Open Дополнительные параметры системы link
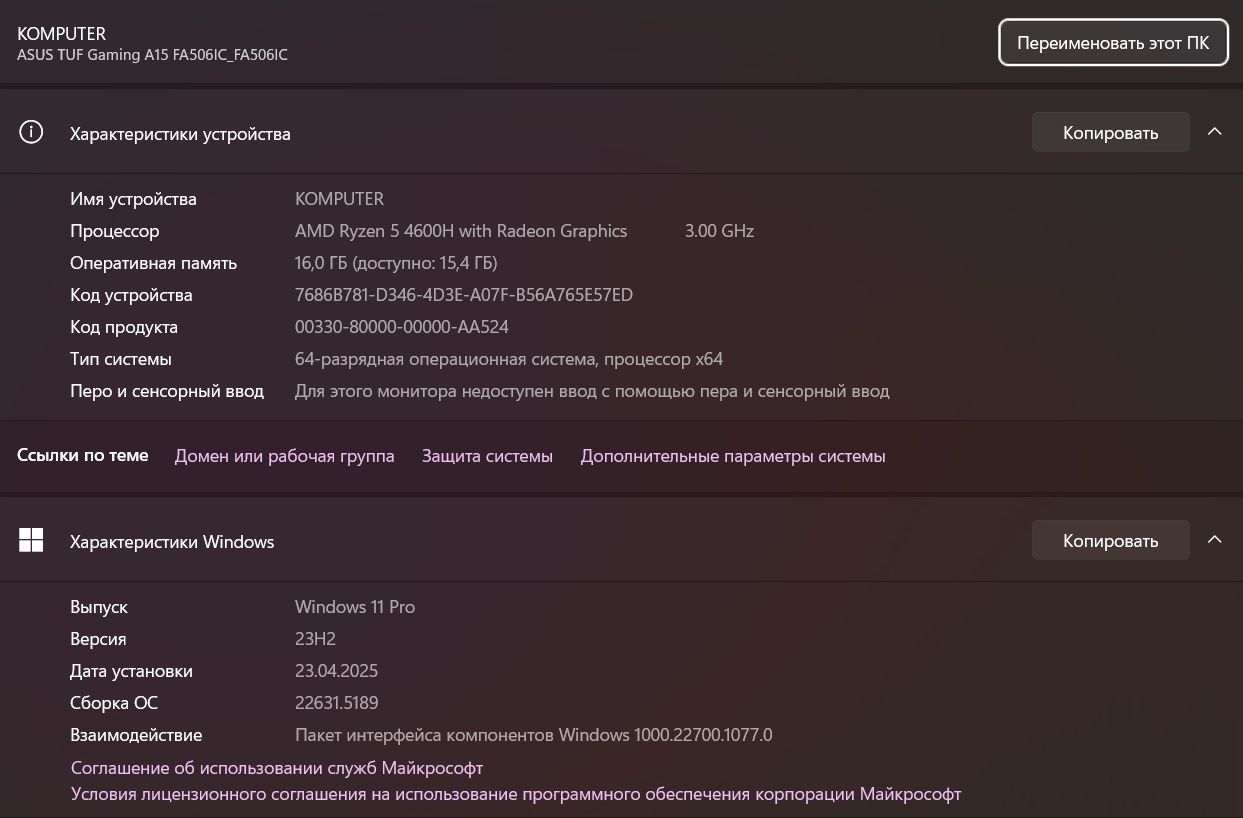 click(x=733, y=456)
